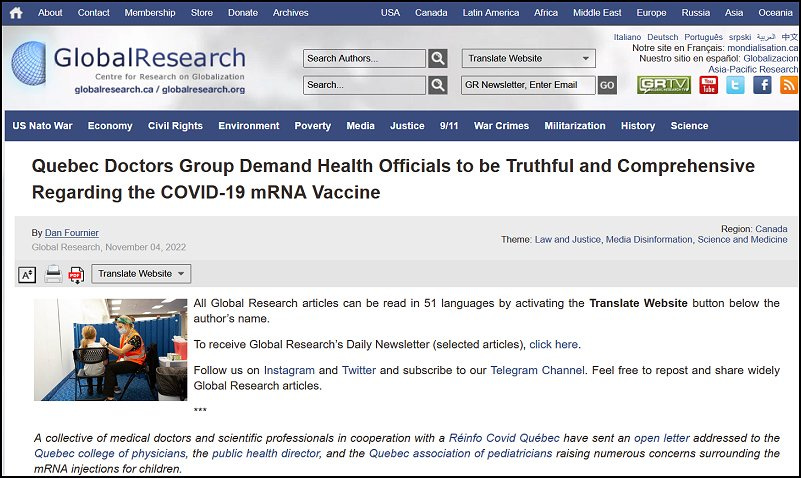Open the 9/11 category
Image resolution: width=801 pixels, height=478 pixels.
pos(449,126)
